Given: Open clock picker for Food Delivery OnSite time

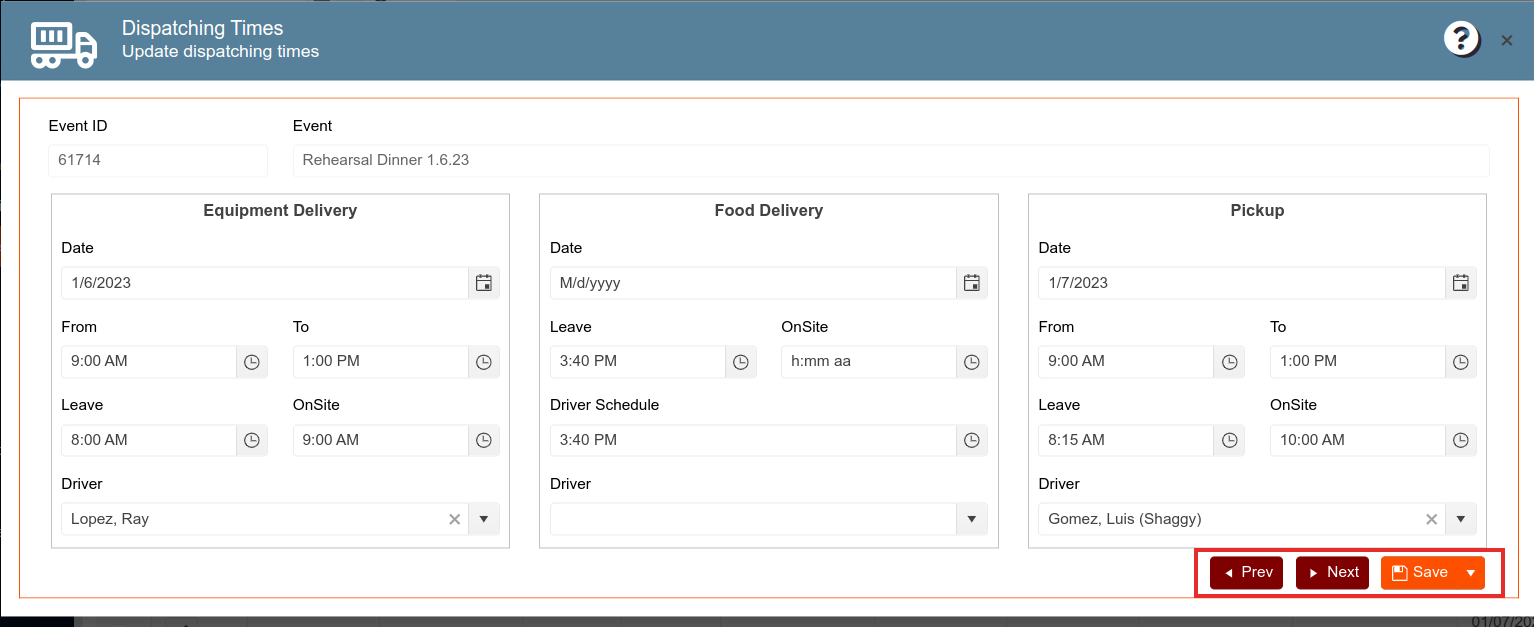Looking at the screenshot, I should pos(972,361).
